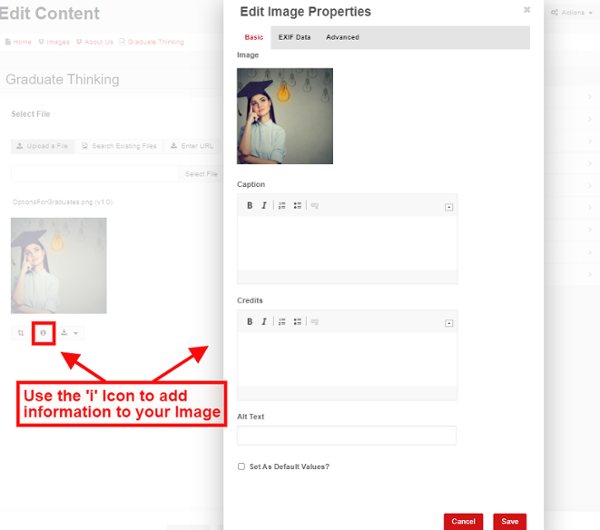Choose the Enter URL option
Image resolution: width=600 pixels, height=530 pixels.
pyautogui.click(x=192, y=146)
